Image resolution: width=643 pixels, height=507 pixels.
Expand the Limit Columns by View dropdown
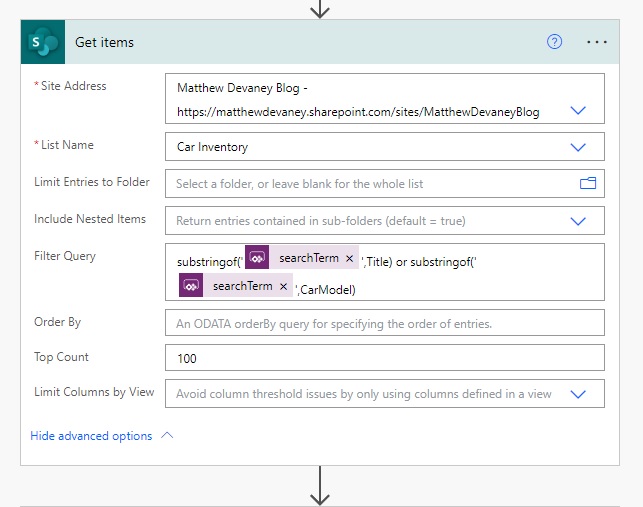[578, 394]
